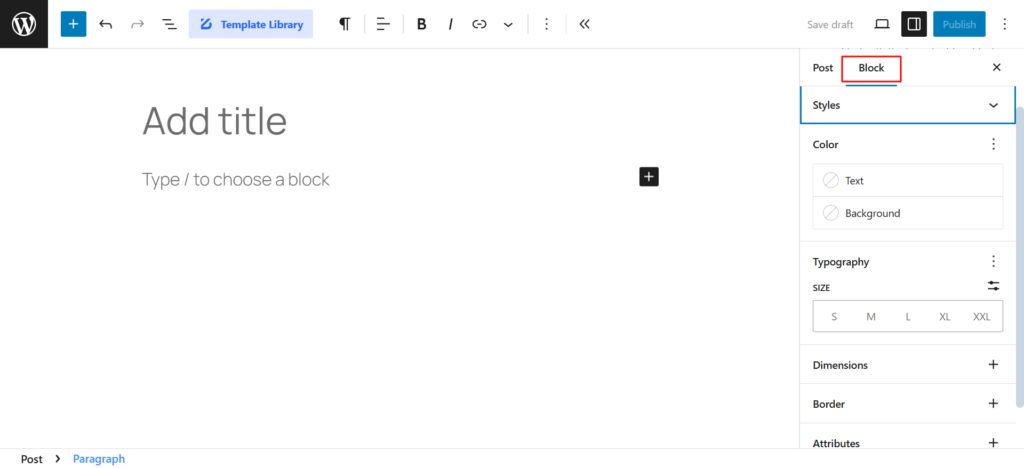The image size is (1024, 468).
Task: Open the block inserter plus button
Action: 73,24
